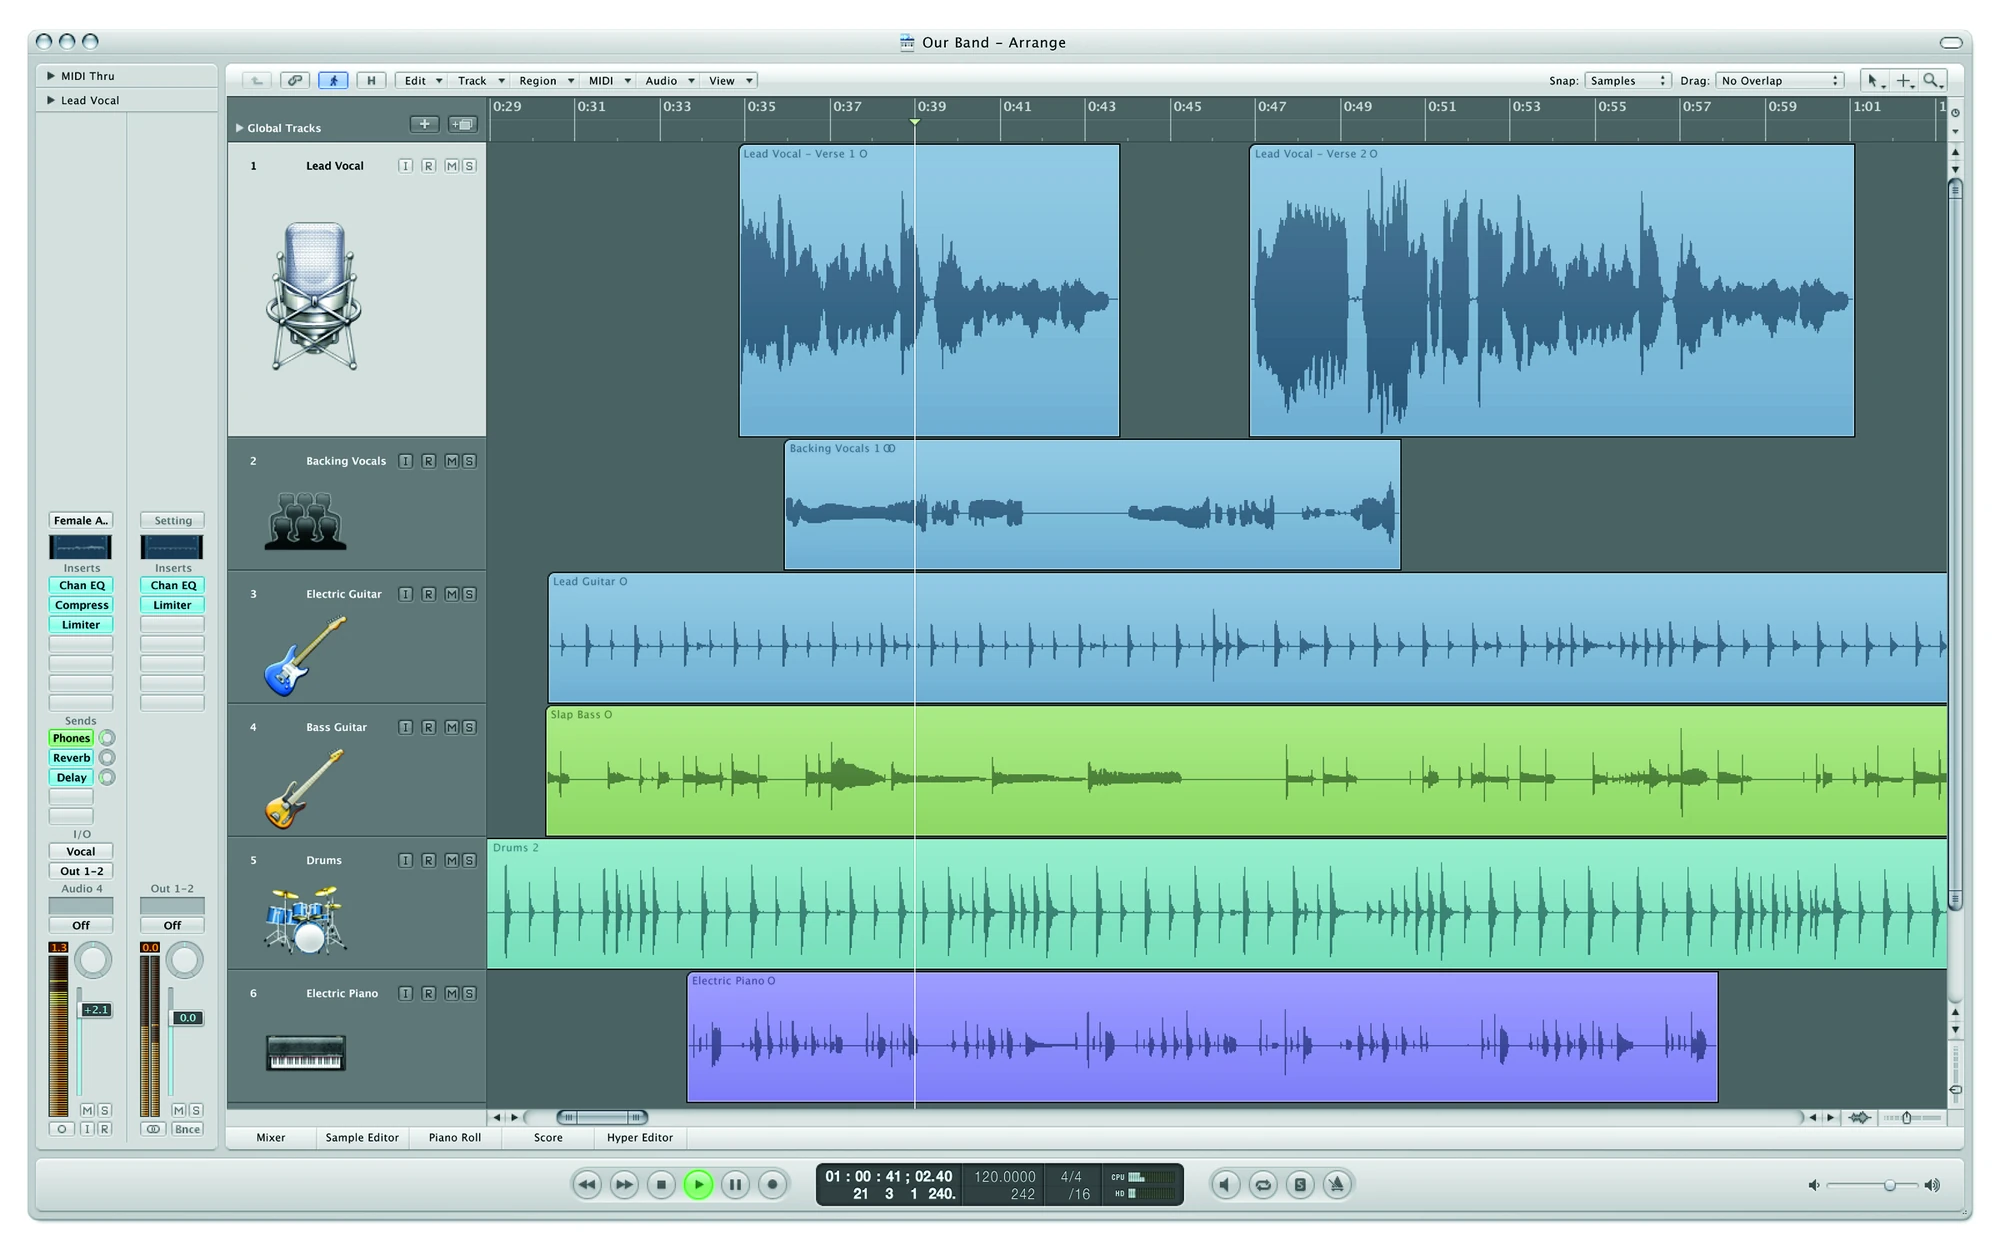Adjust the master volume slider knob

(1889, 1185)
